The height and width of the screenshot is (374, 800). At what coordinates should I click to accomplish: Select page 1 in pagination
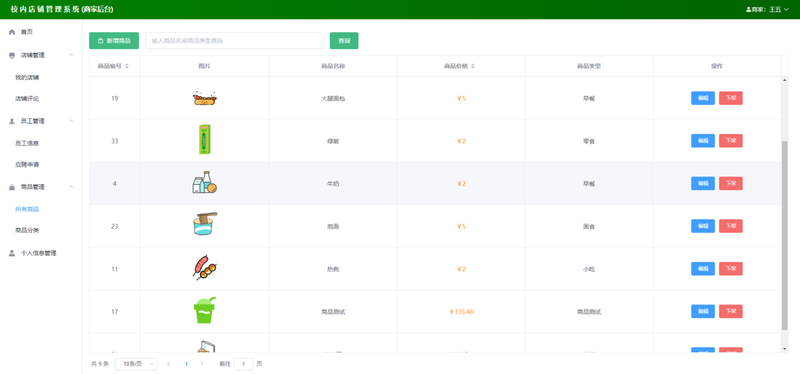coord(186,364)
